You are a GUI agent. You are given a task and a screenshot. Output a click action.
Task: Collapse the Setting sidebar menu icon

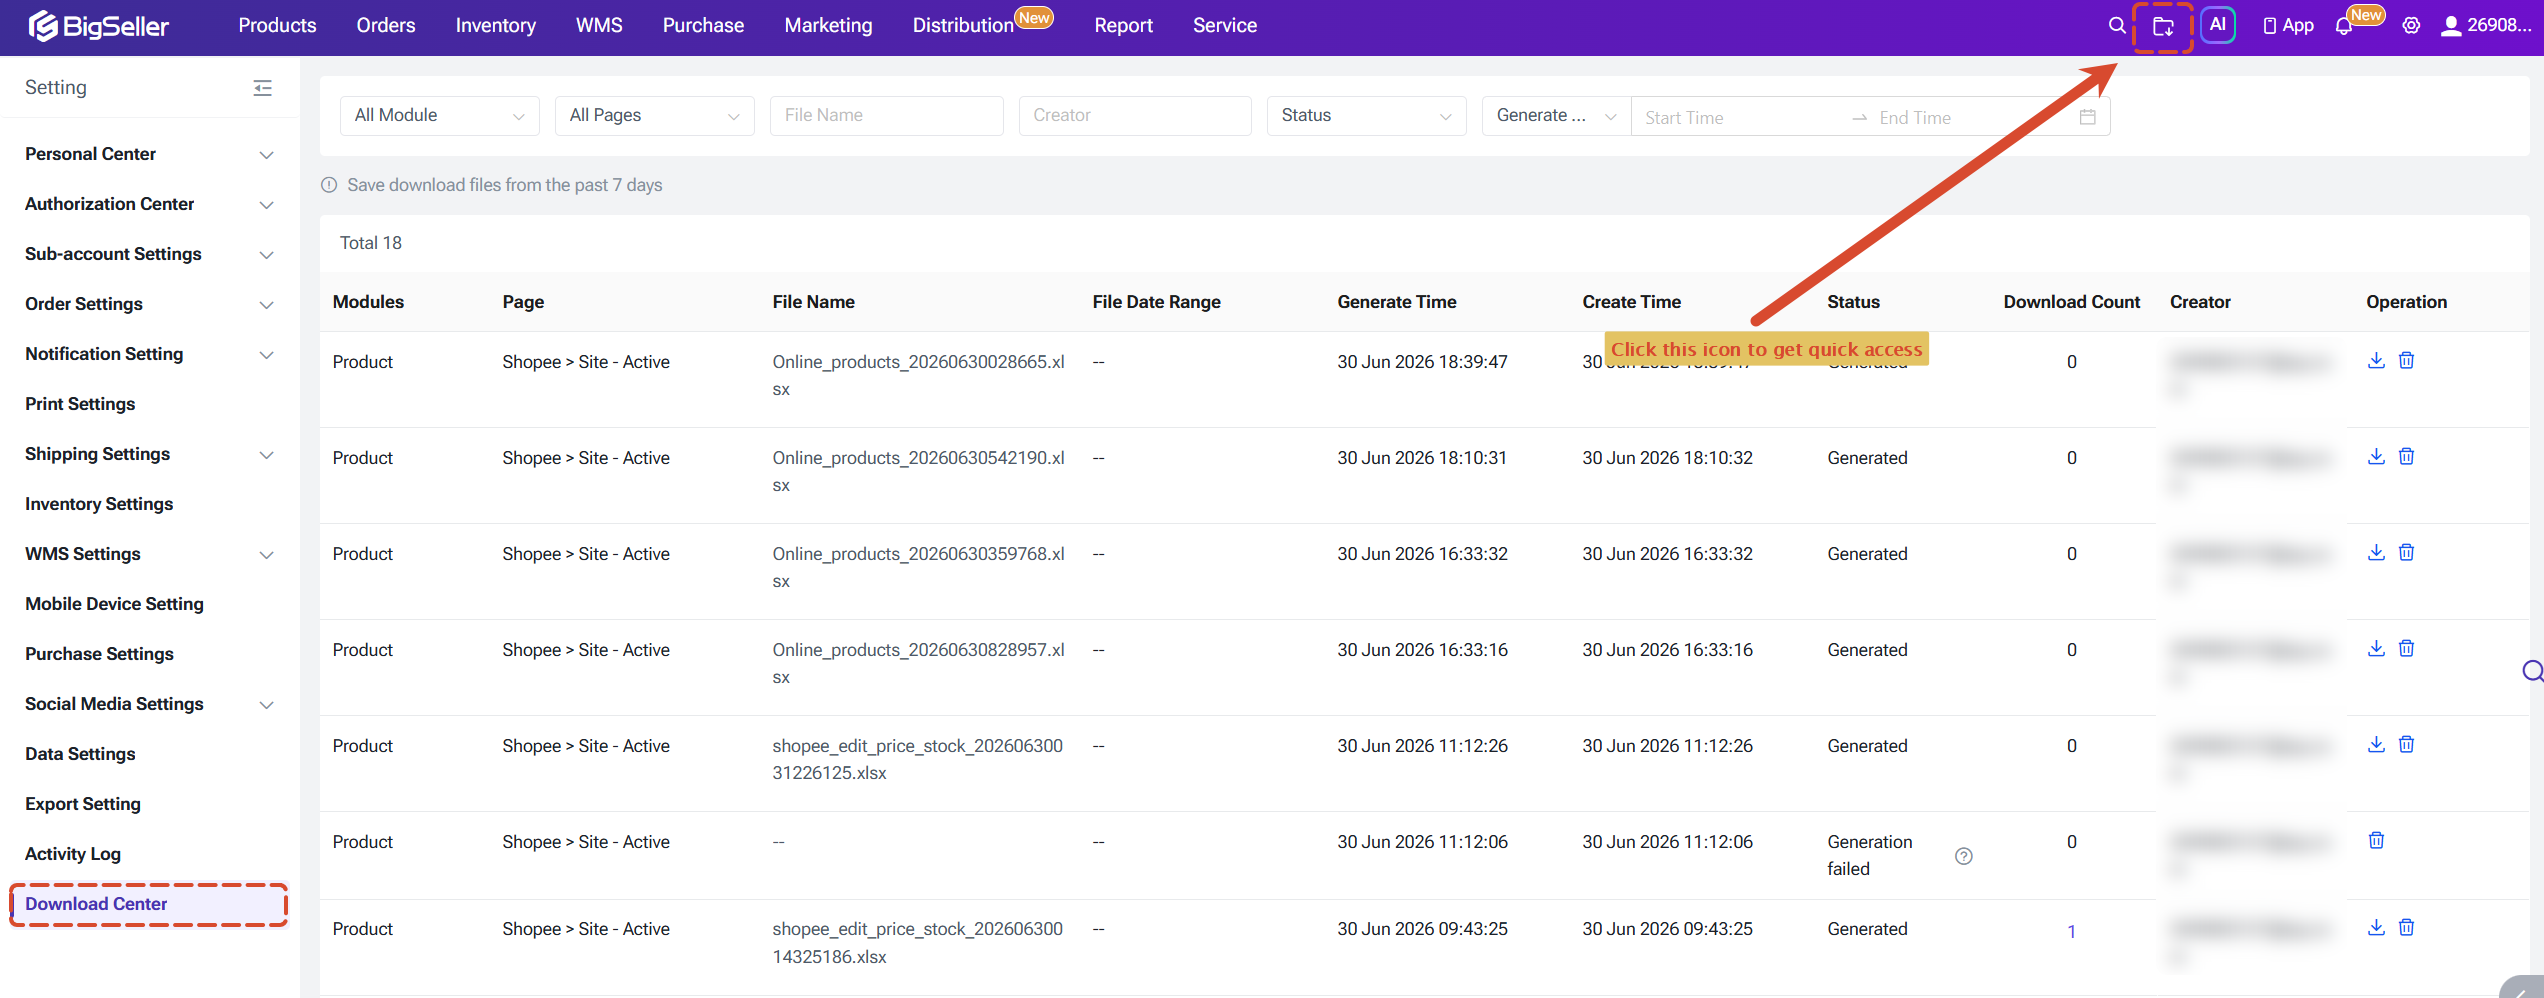click(263, 88)
